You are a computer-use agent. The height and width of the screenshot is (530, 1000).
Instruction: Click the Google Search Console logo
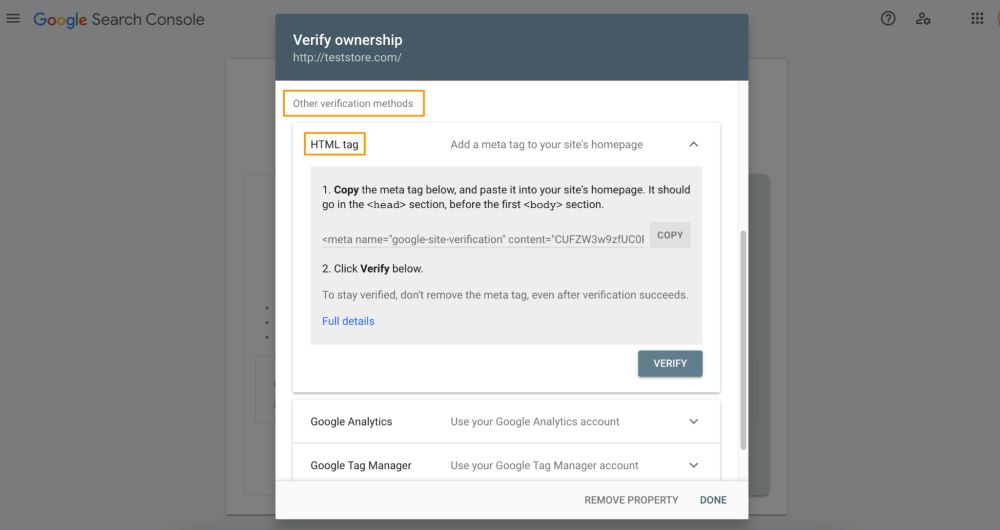tap(119, 19)
